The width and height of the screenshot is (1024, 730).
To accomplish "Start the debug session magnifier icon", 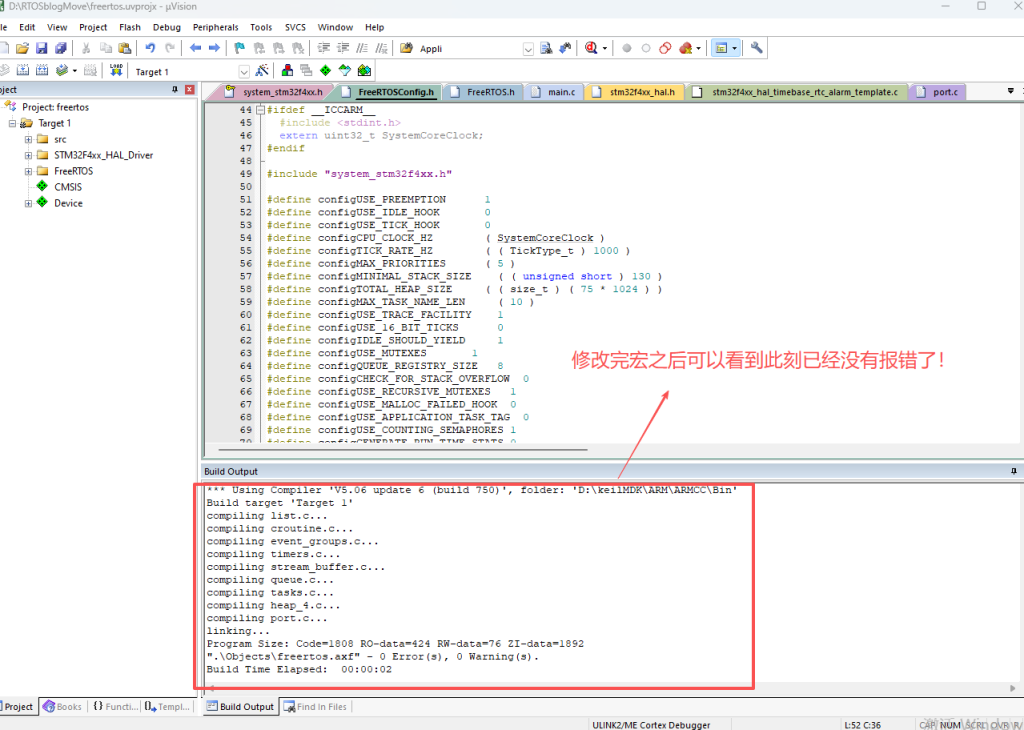I will coord(592,48).
